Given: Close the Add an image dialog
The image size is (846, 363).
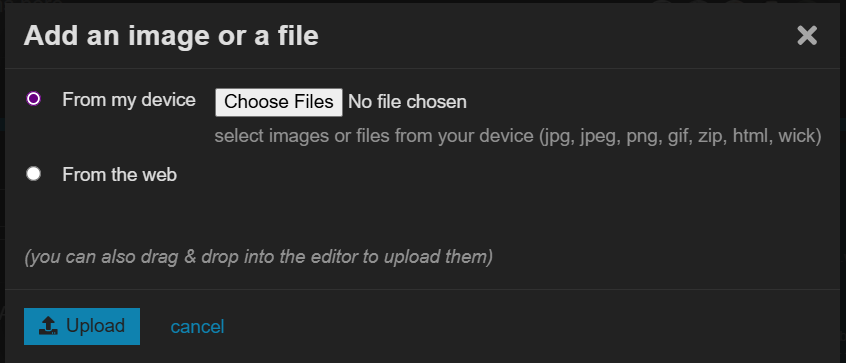Looking at the screenshot, I should click(807, 36).
